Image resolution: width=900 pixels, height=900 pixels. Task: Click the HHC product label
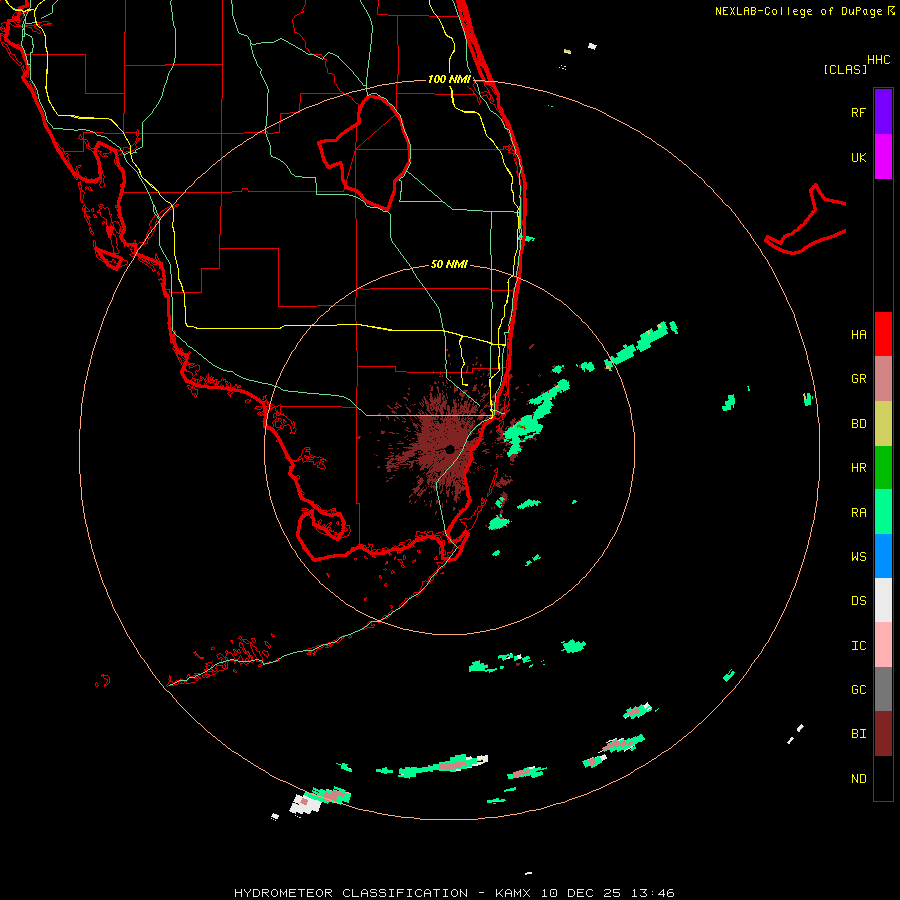pyautogui.click(x=879, y=60)
